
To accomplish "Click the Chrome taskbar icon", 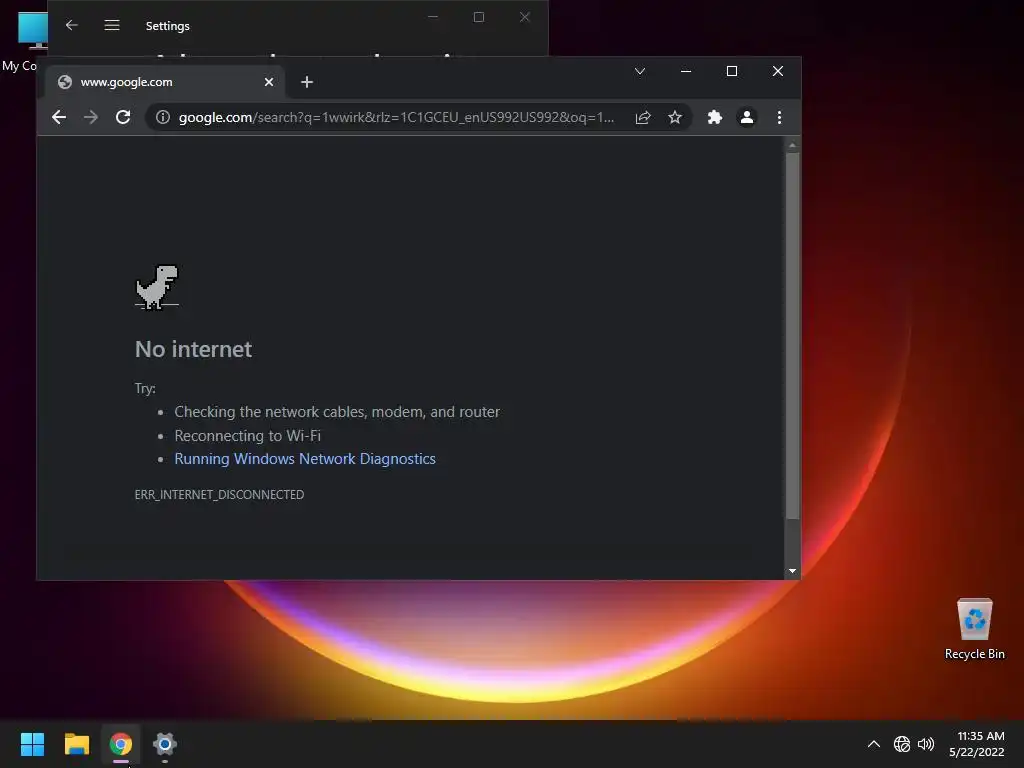I will (x=121, y=744).
